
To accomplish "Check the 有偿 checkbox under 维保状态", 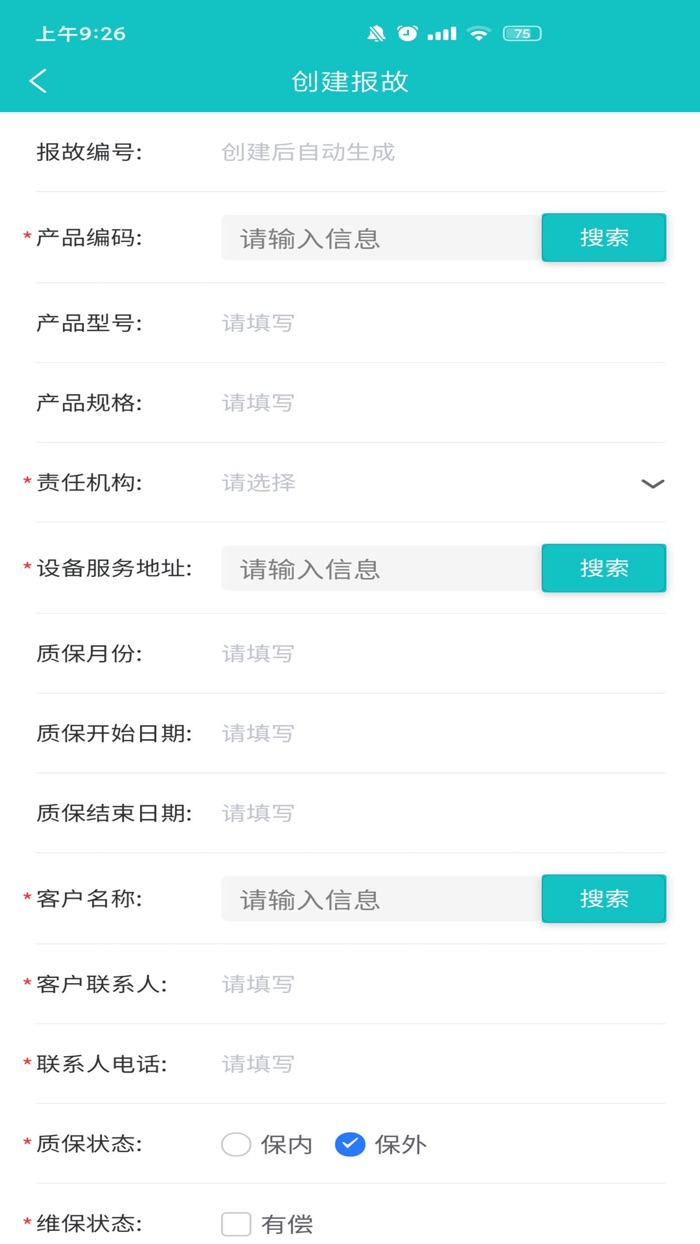I will (x=236, y=1224).
